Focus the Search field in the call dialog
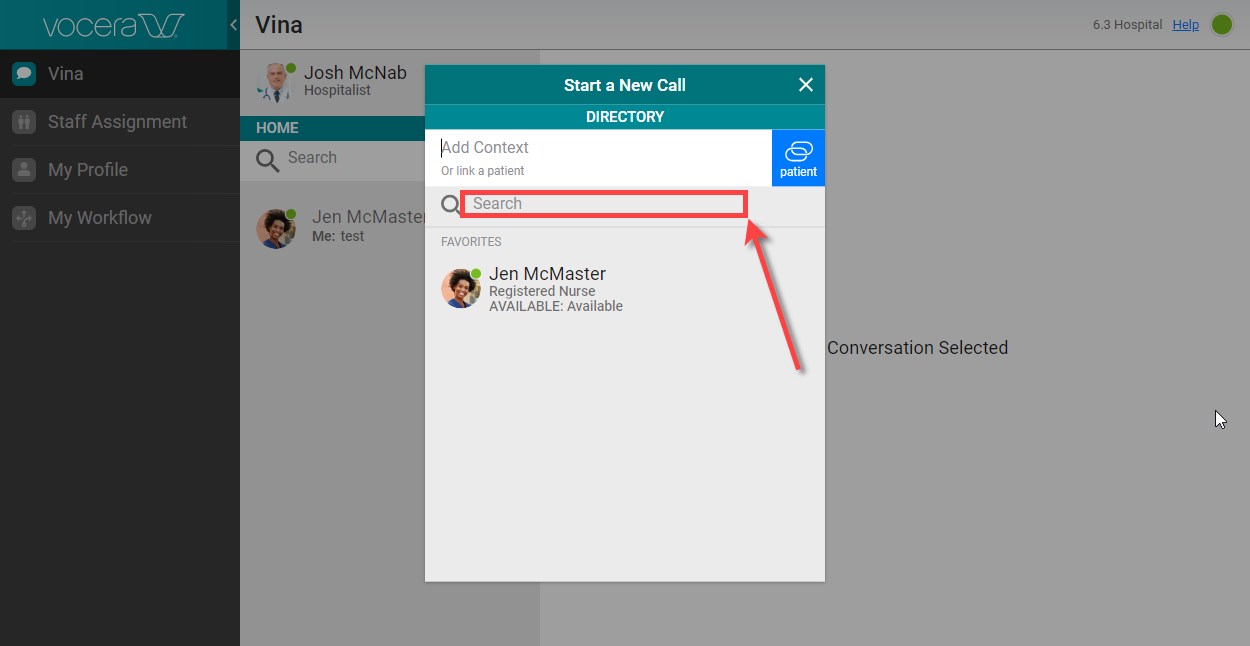 coord(604,204)
